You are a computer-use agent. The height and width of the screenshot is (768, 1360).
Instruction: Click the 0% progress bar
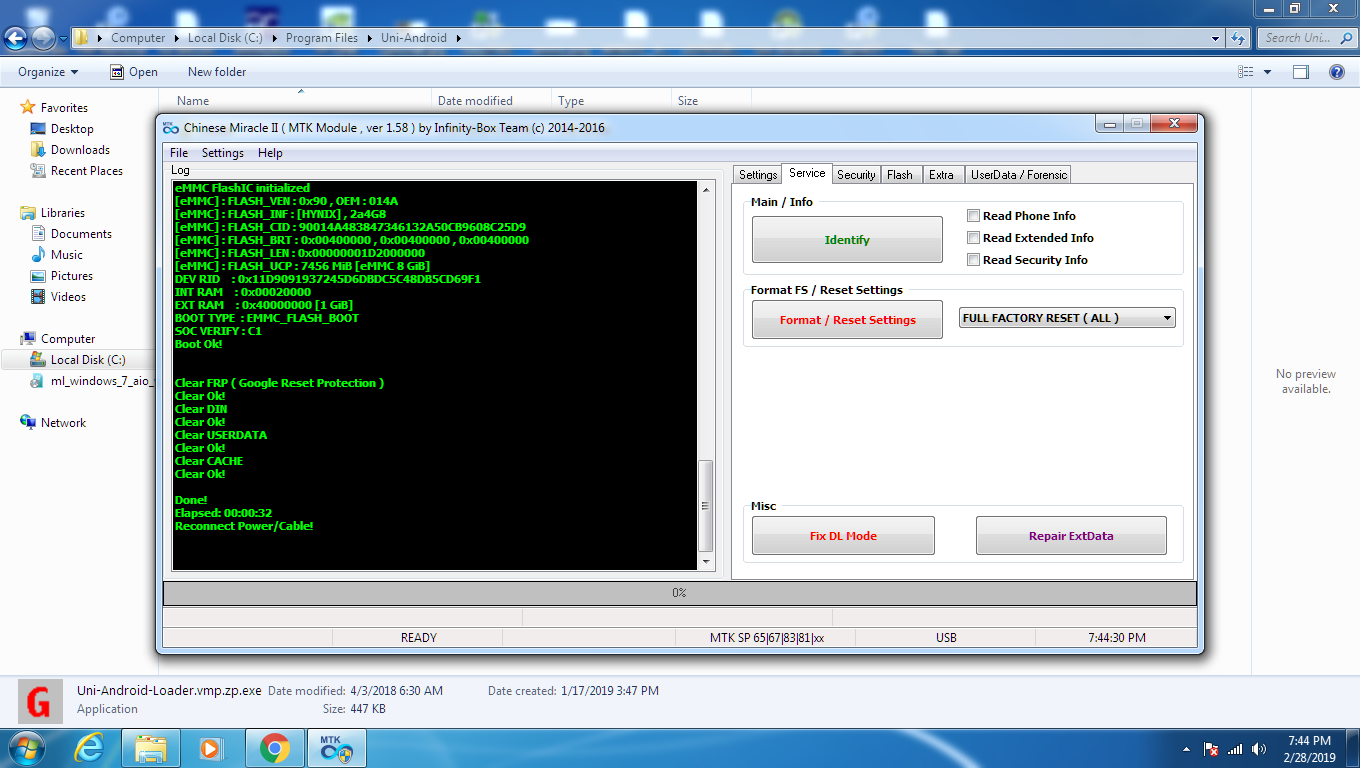(x=680, y=593)
